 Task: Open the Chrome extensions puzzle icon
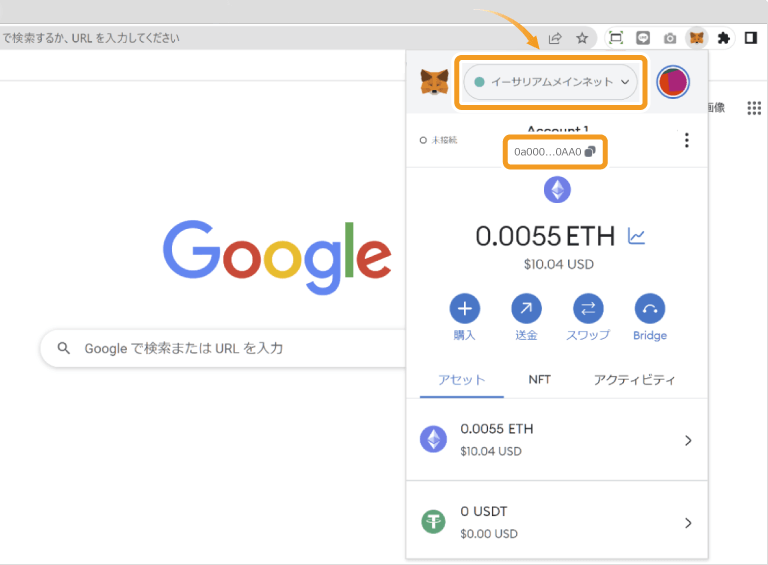pos(723,38)
